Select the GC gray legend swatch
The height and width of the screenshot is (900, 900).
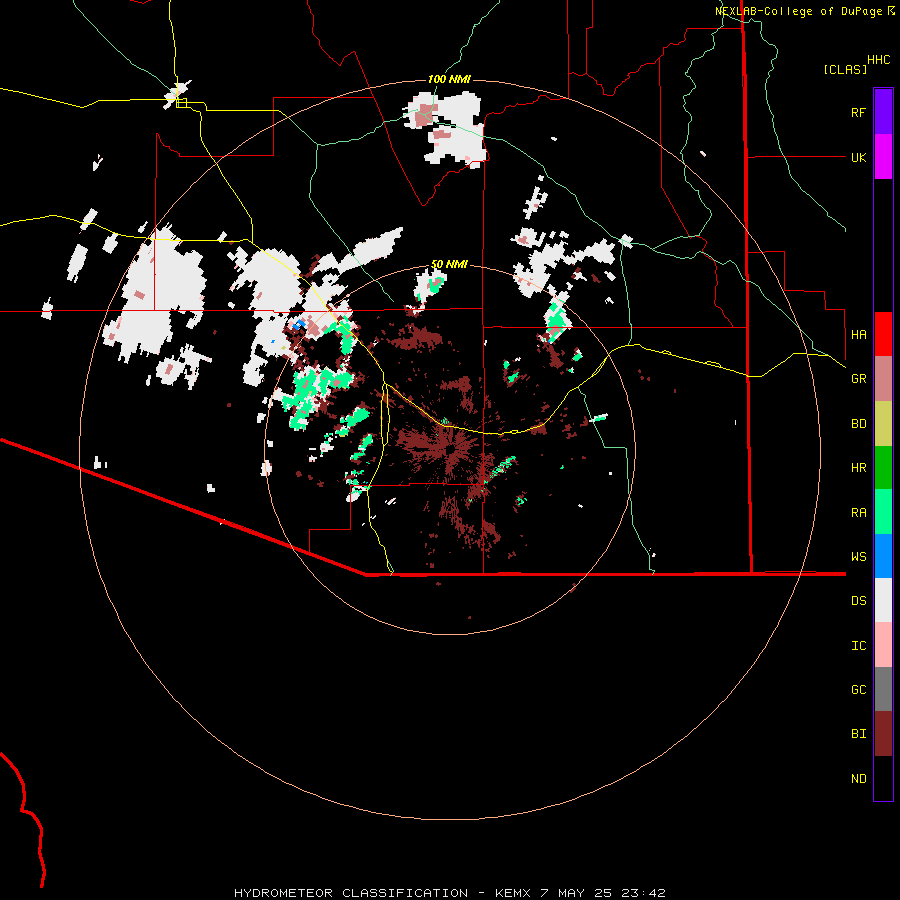point(883,689)
